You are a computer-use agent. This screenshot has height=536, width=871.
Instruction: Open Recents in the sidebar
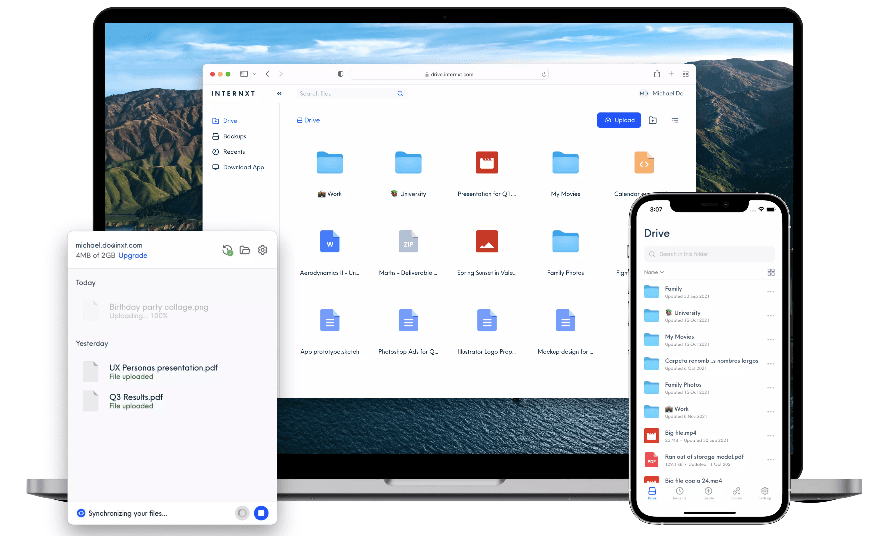pyautogui.click(x=233, y=152)
